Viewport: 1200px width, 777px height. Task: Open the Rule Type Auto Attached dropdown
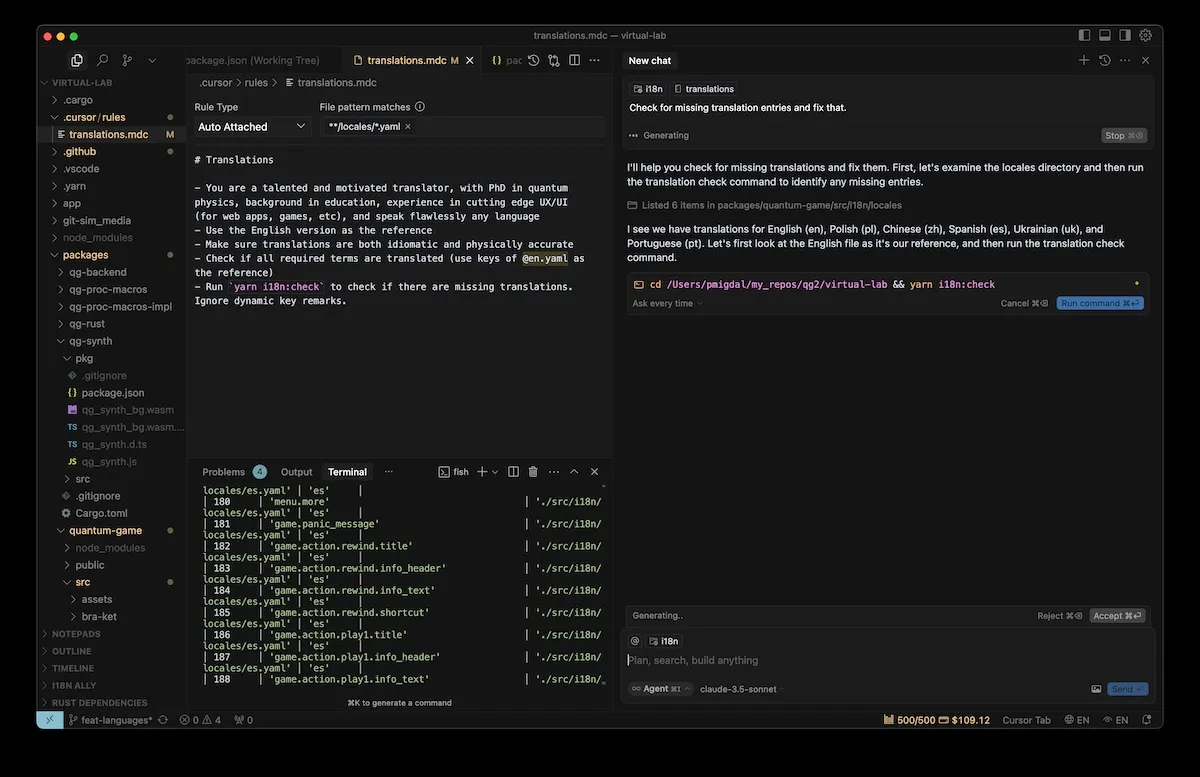(x=253, y=127)
